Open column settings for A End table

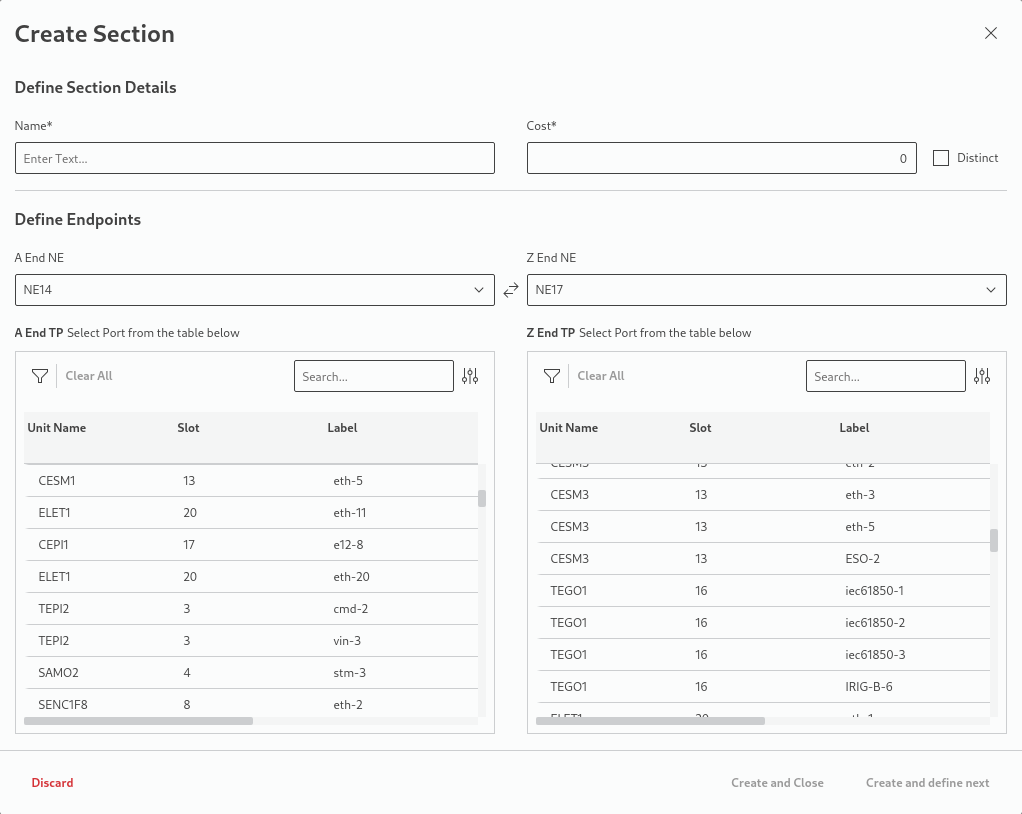click(x=470, y=376)
